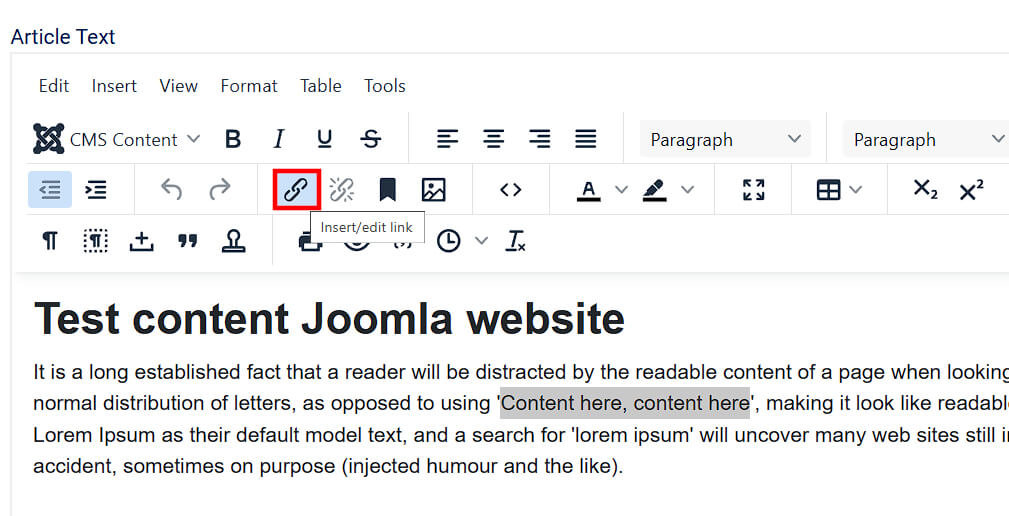The width and height of the screenshot is (1009, 516).
Task: Open the first Paragraph format dropdown
Action: (x=725, y=140)
